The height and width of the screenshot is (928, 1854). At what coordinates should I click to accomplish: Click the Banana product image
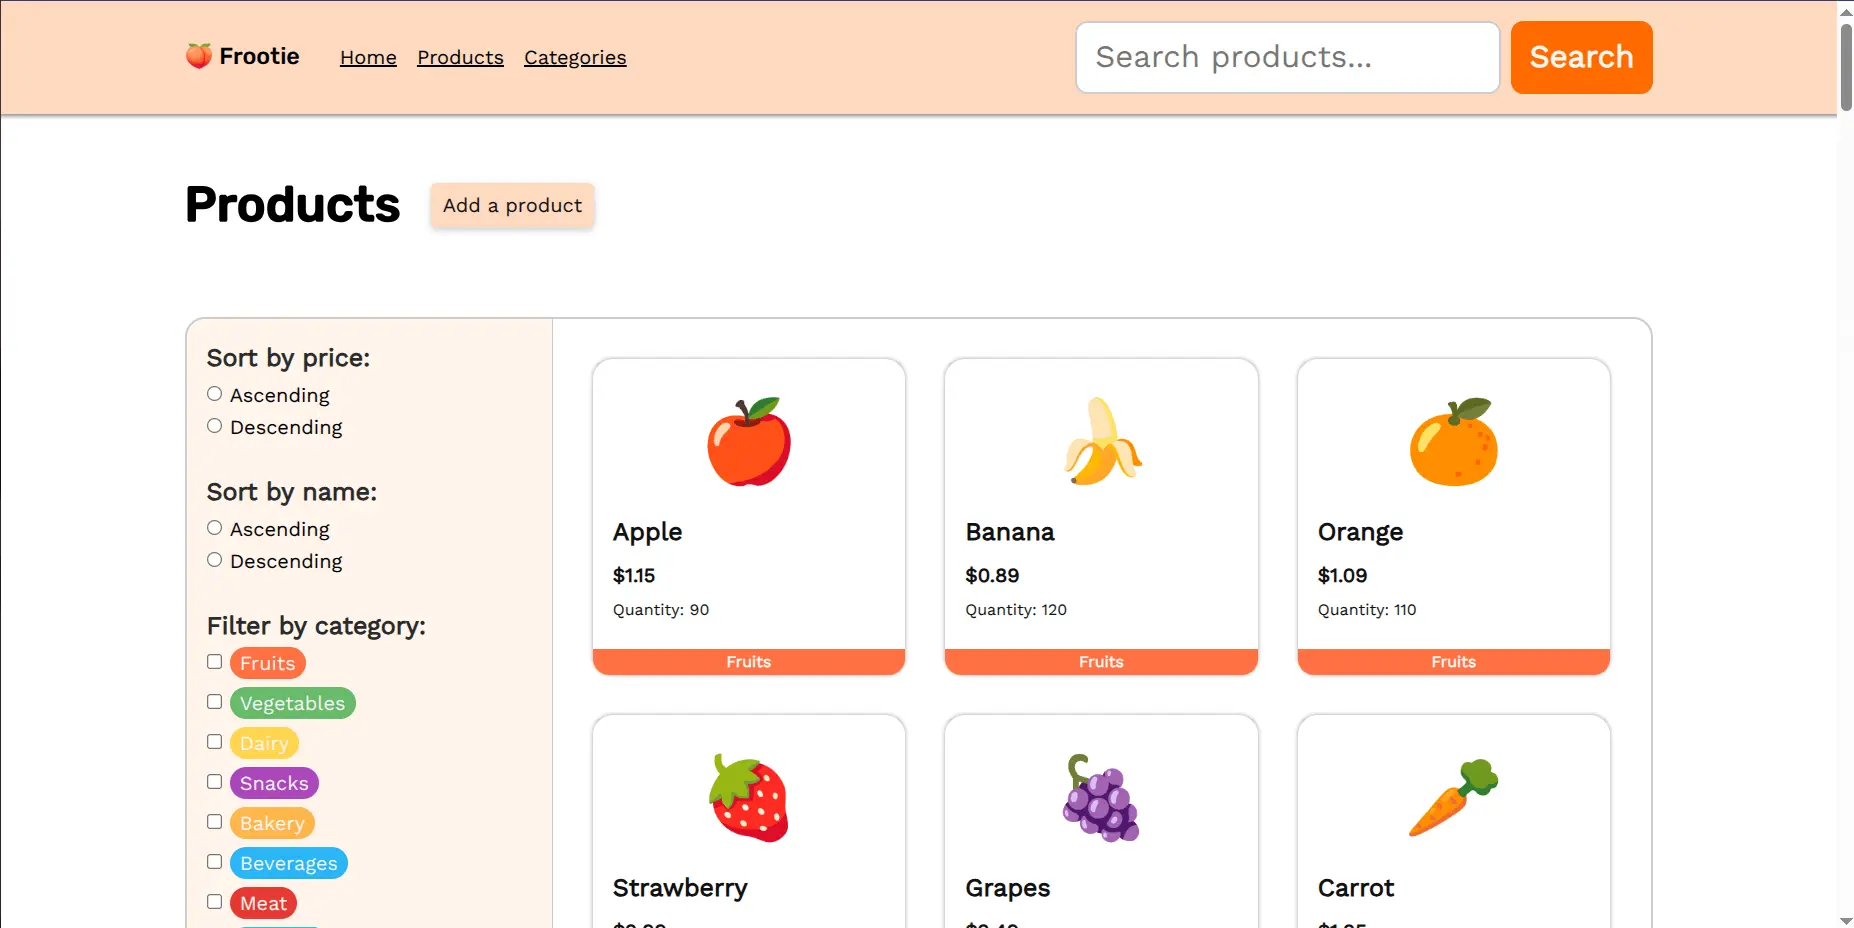pos(1101,441)
